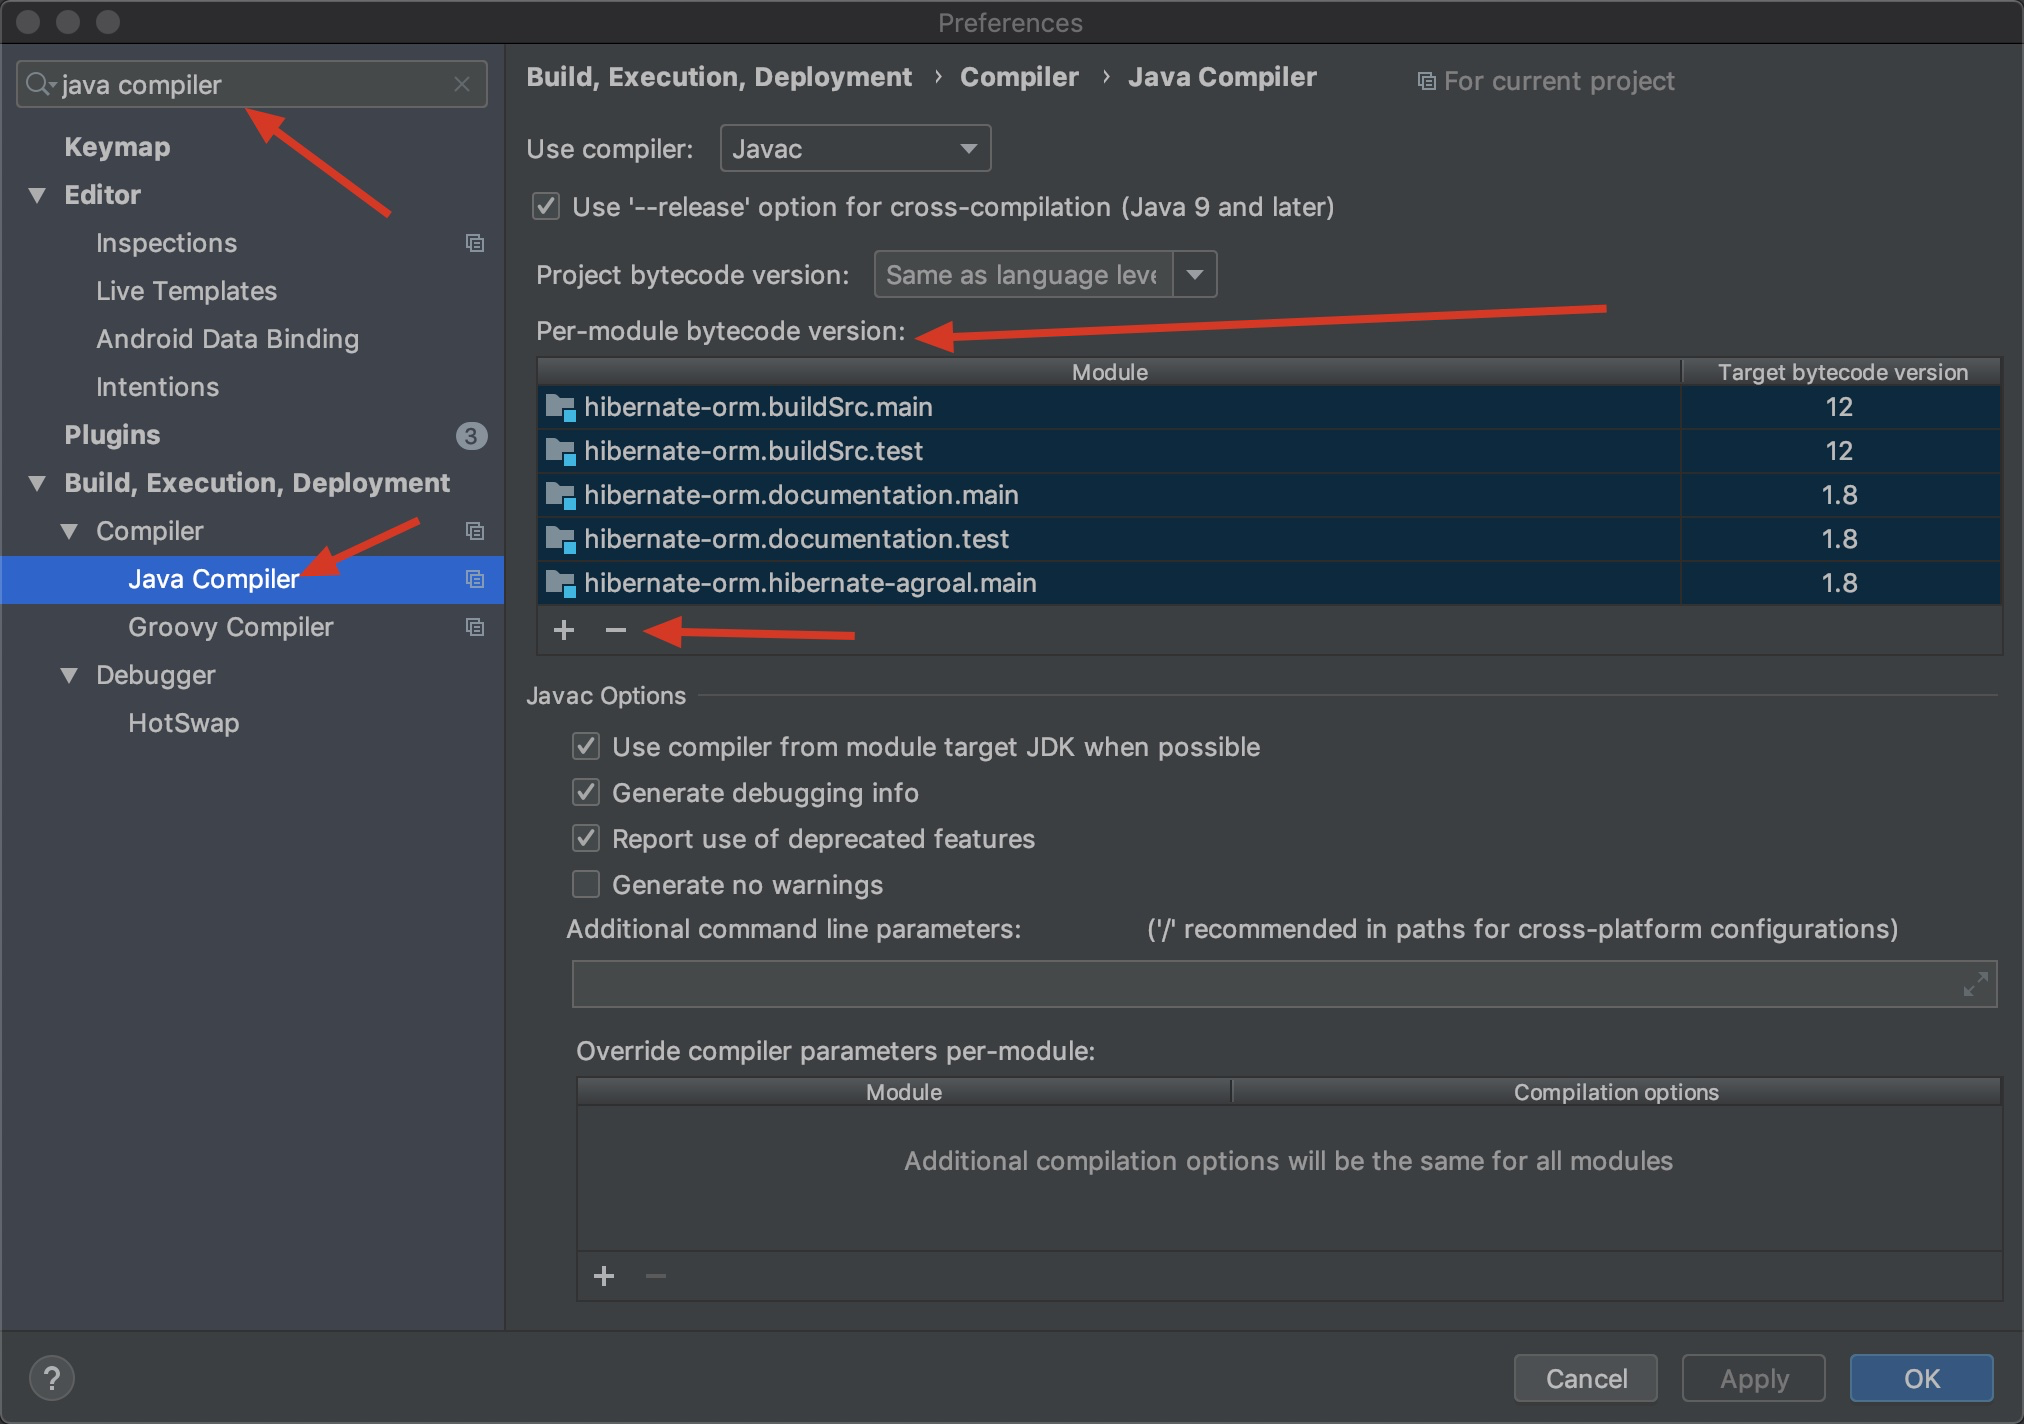Click the help question mark icon
This screenshot has height=1424, width=2024.
52,1378
